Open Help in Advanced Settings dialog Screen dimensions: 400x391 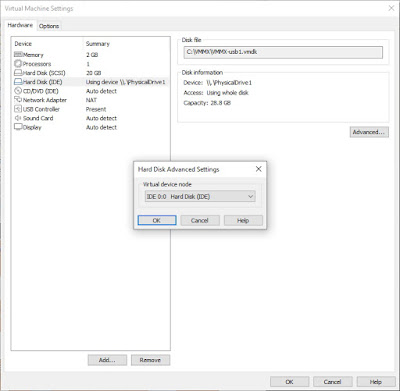click(243, 220)
